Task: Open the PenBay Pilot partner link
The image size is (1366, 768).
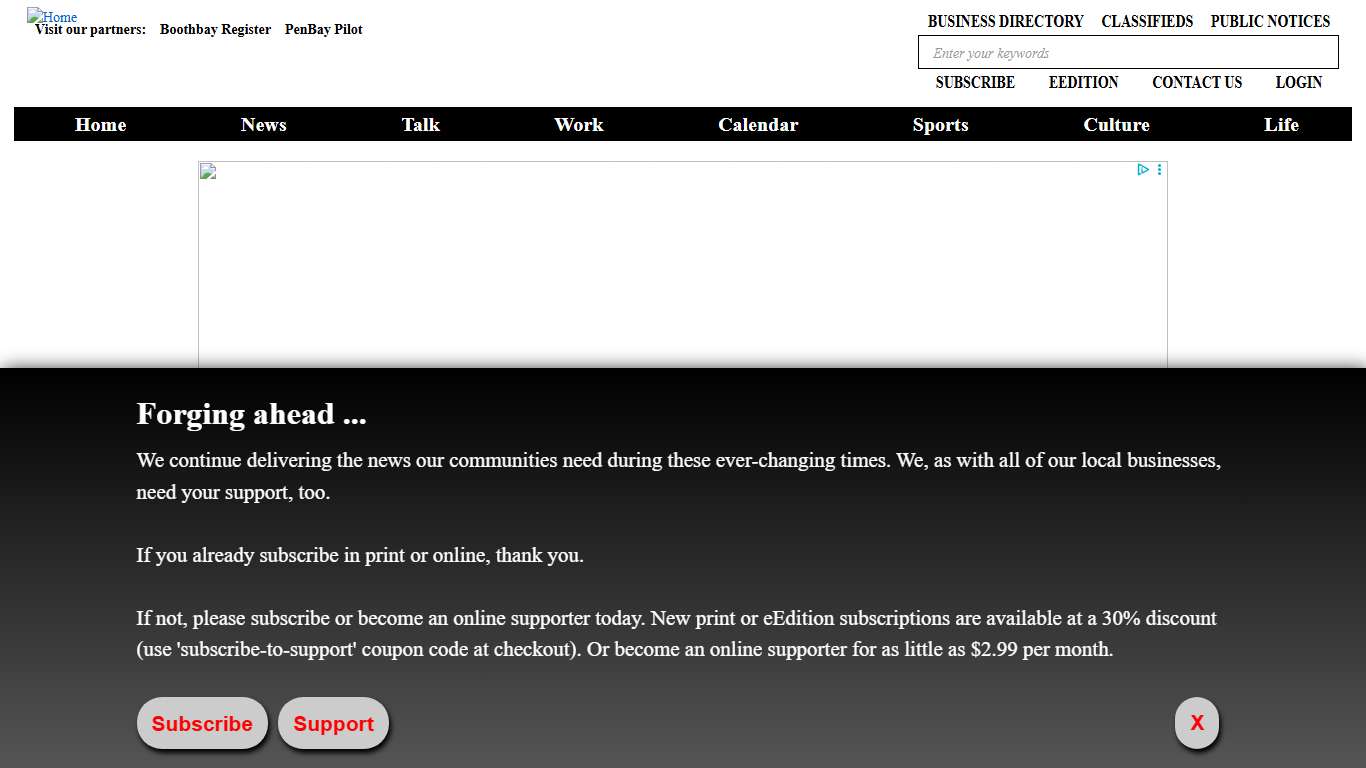Action: point(323,30)
